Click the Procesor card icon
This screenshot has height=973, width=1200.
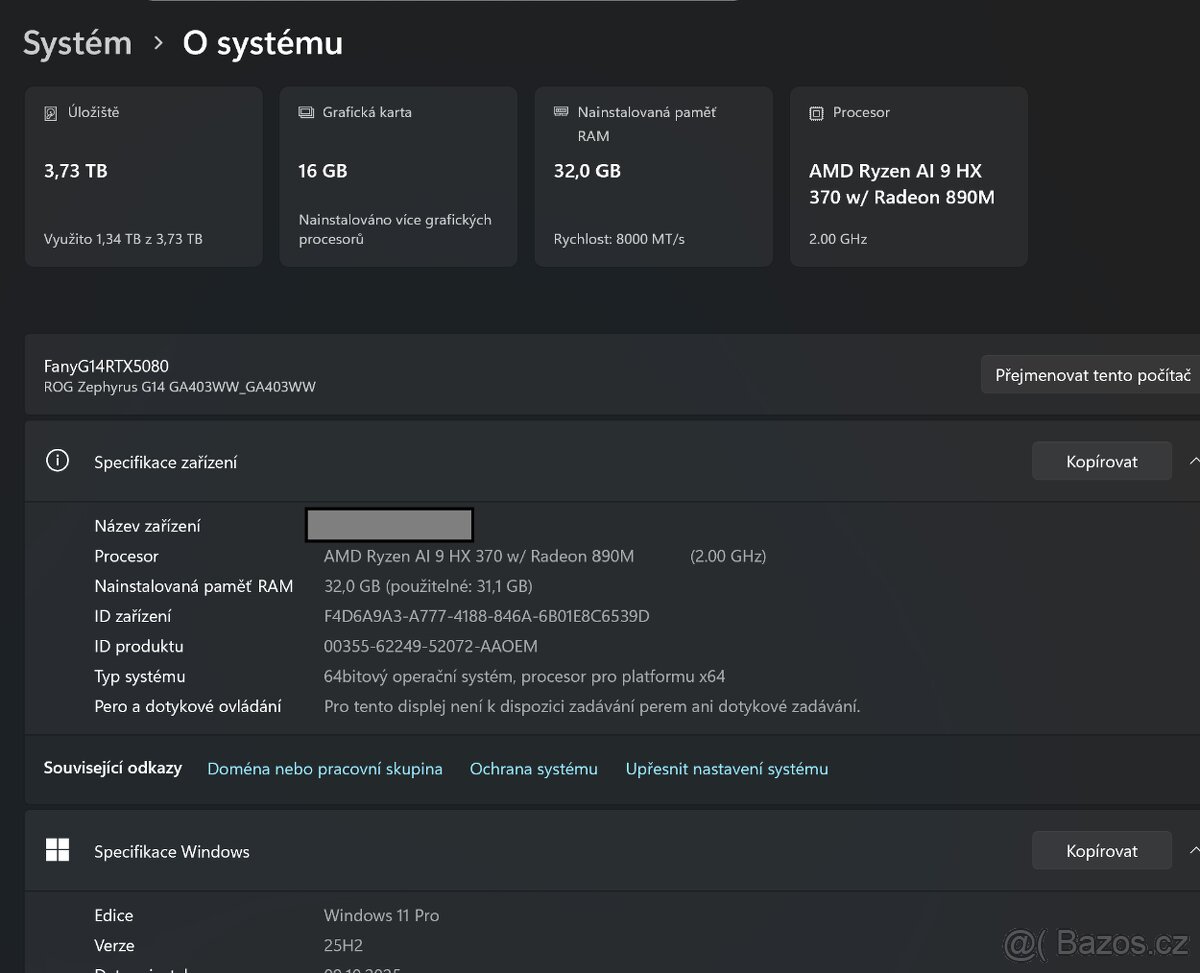click(x=815, y=112)
